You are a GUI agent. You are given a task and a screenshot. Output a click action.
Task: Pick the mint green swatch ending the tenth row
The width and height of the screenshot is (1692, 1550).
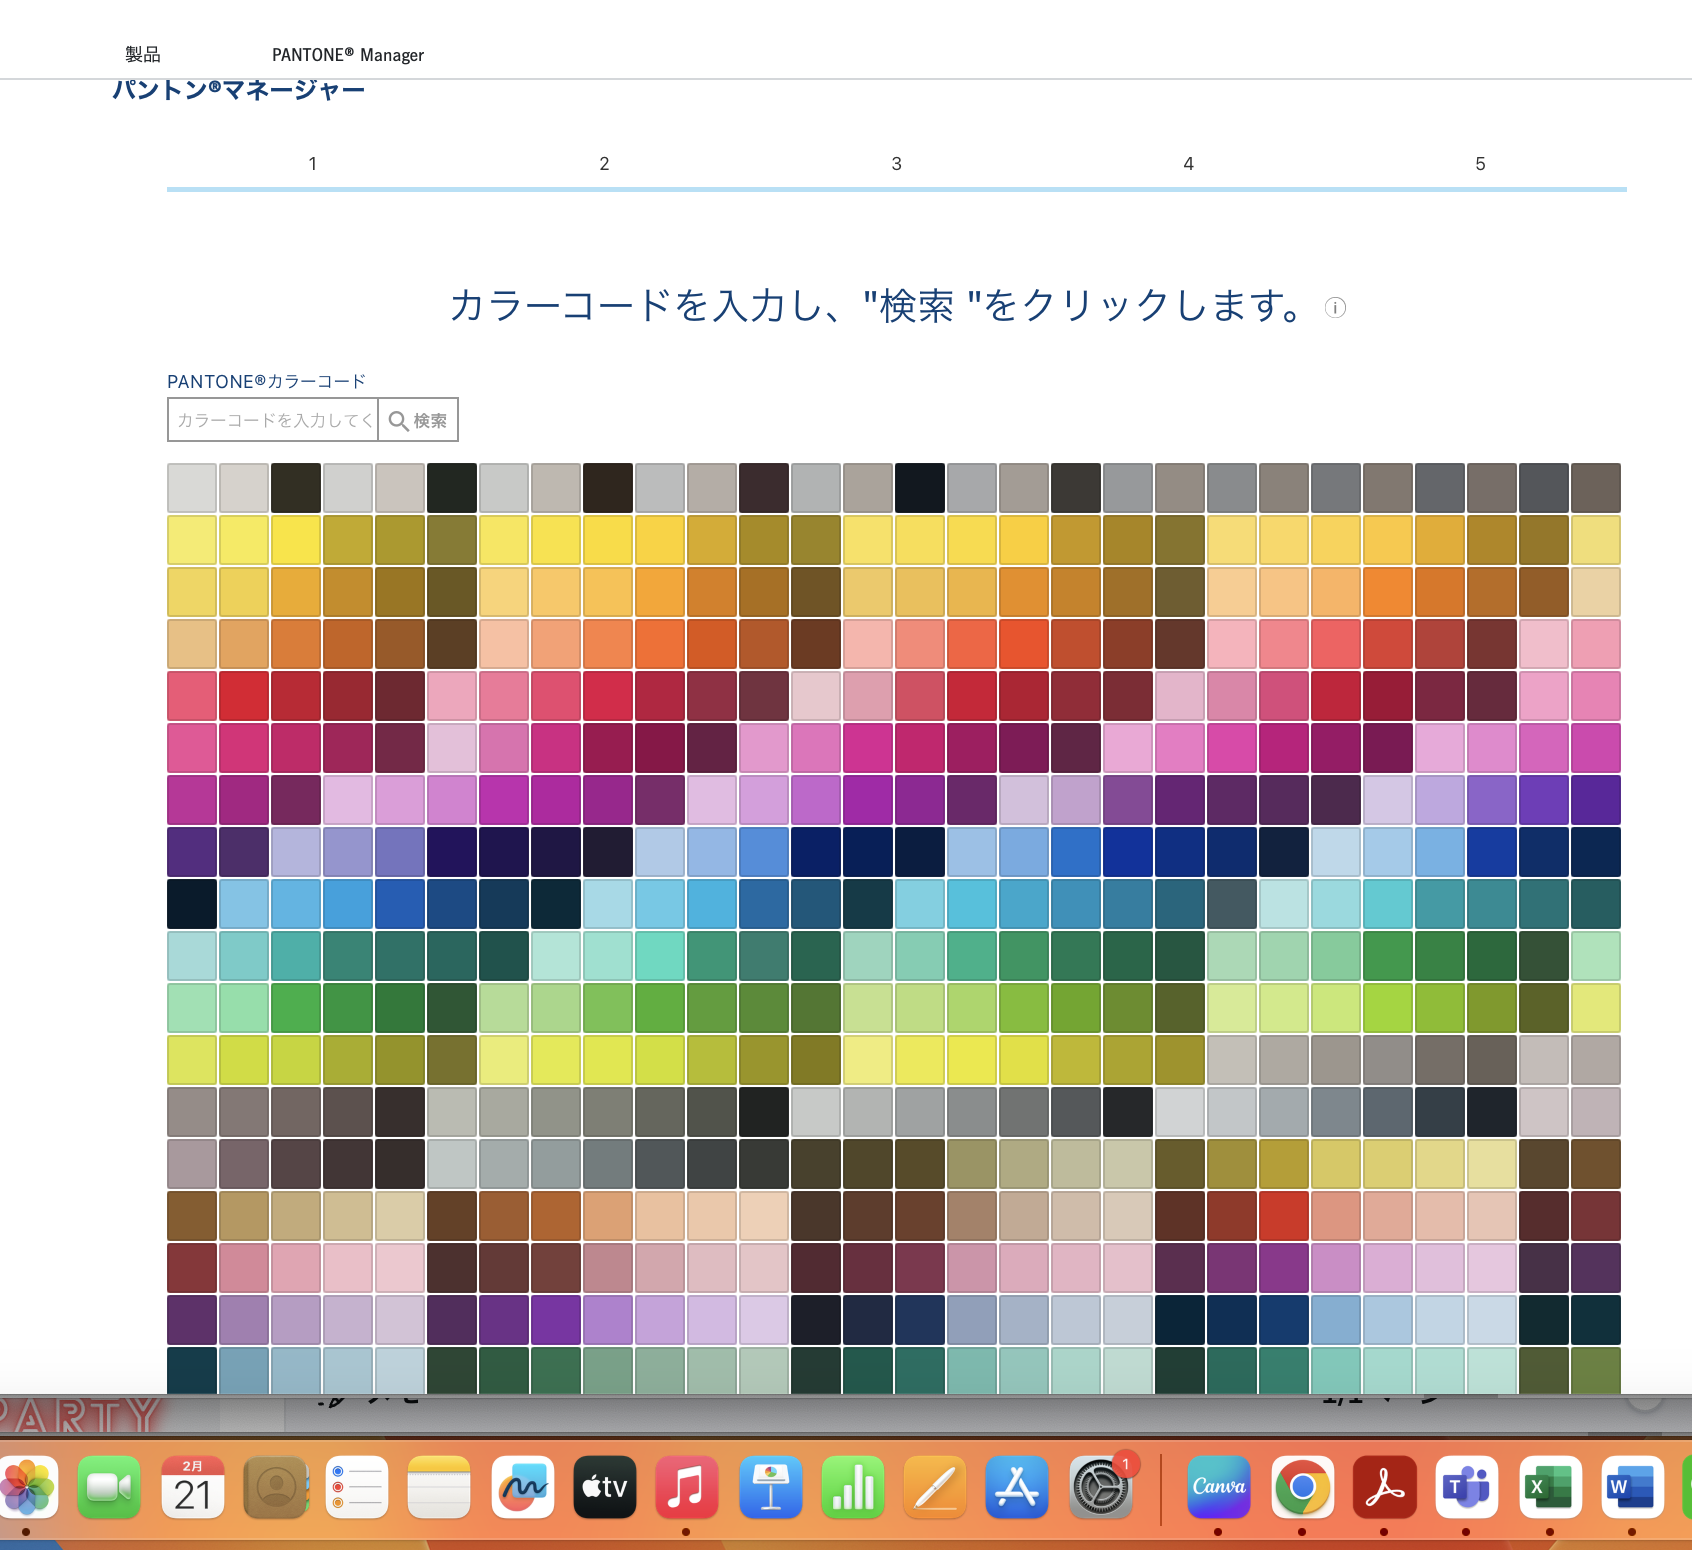[1596, 956]
